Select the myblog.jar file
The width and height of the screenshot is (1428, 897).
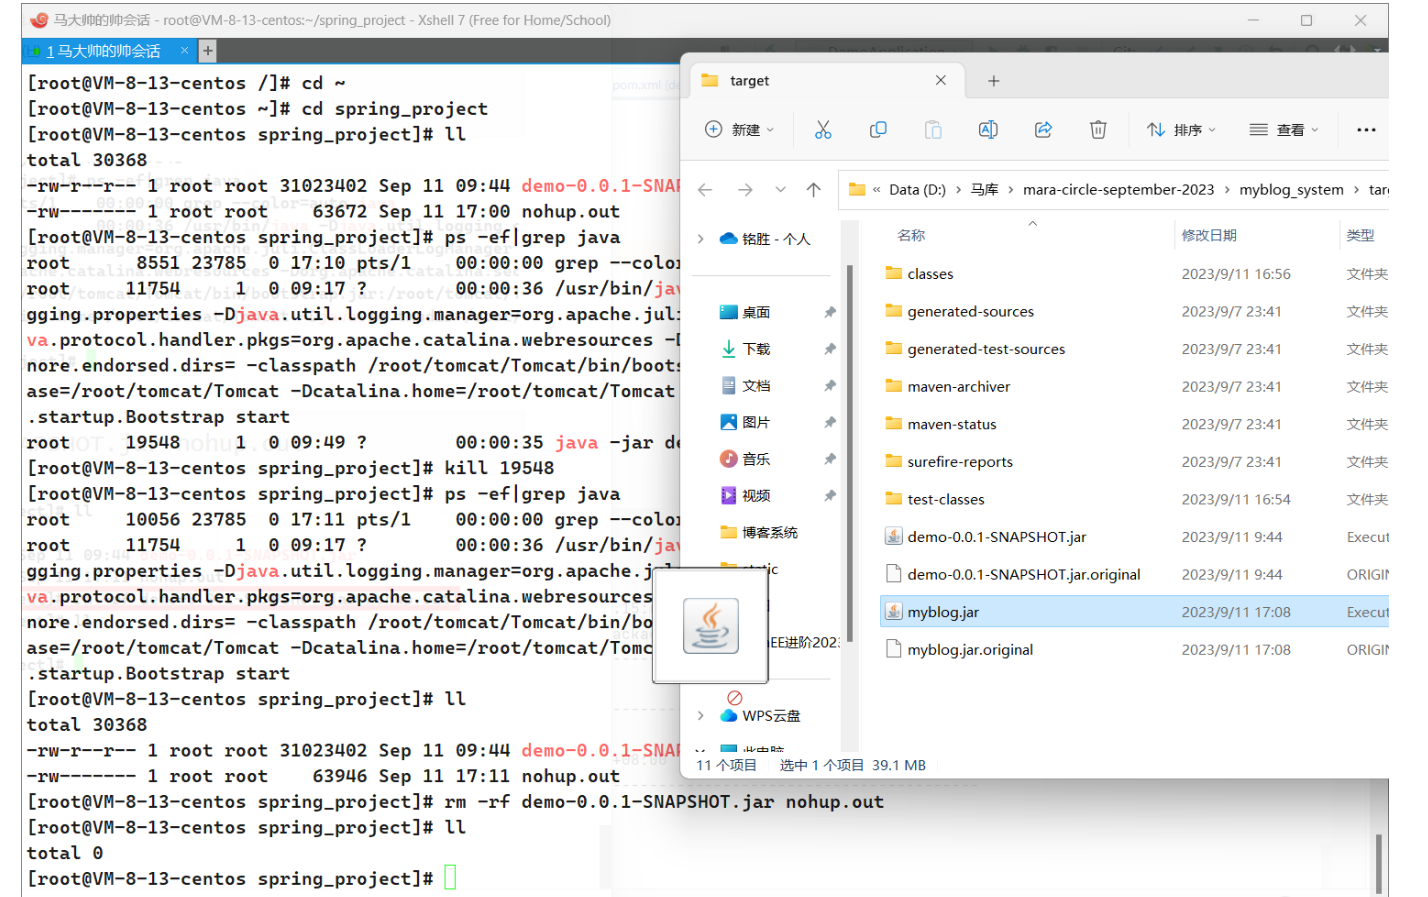[x=1134, y=612]
